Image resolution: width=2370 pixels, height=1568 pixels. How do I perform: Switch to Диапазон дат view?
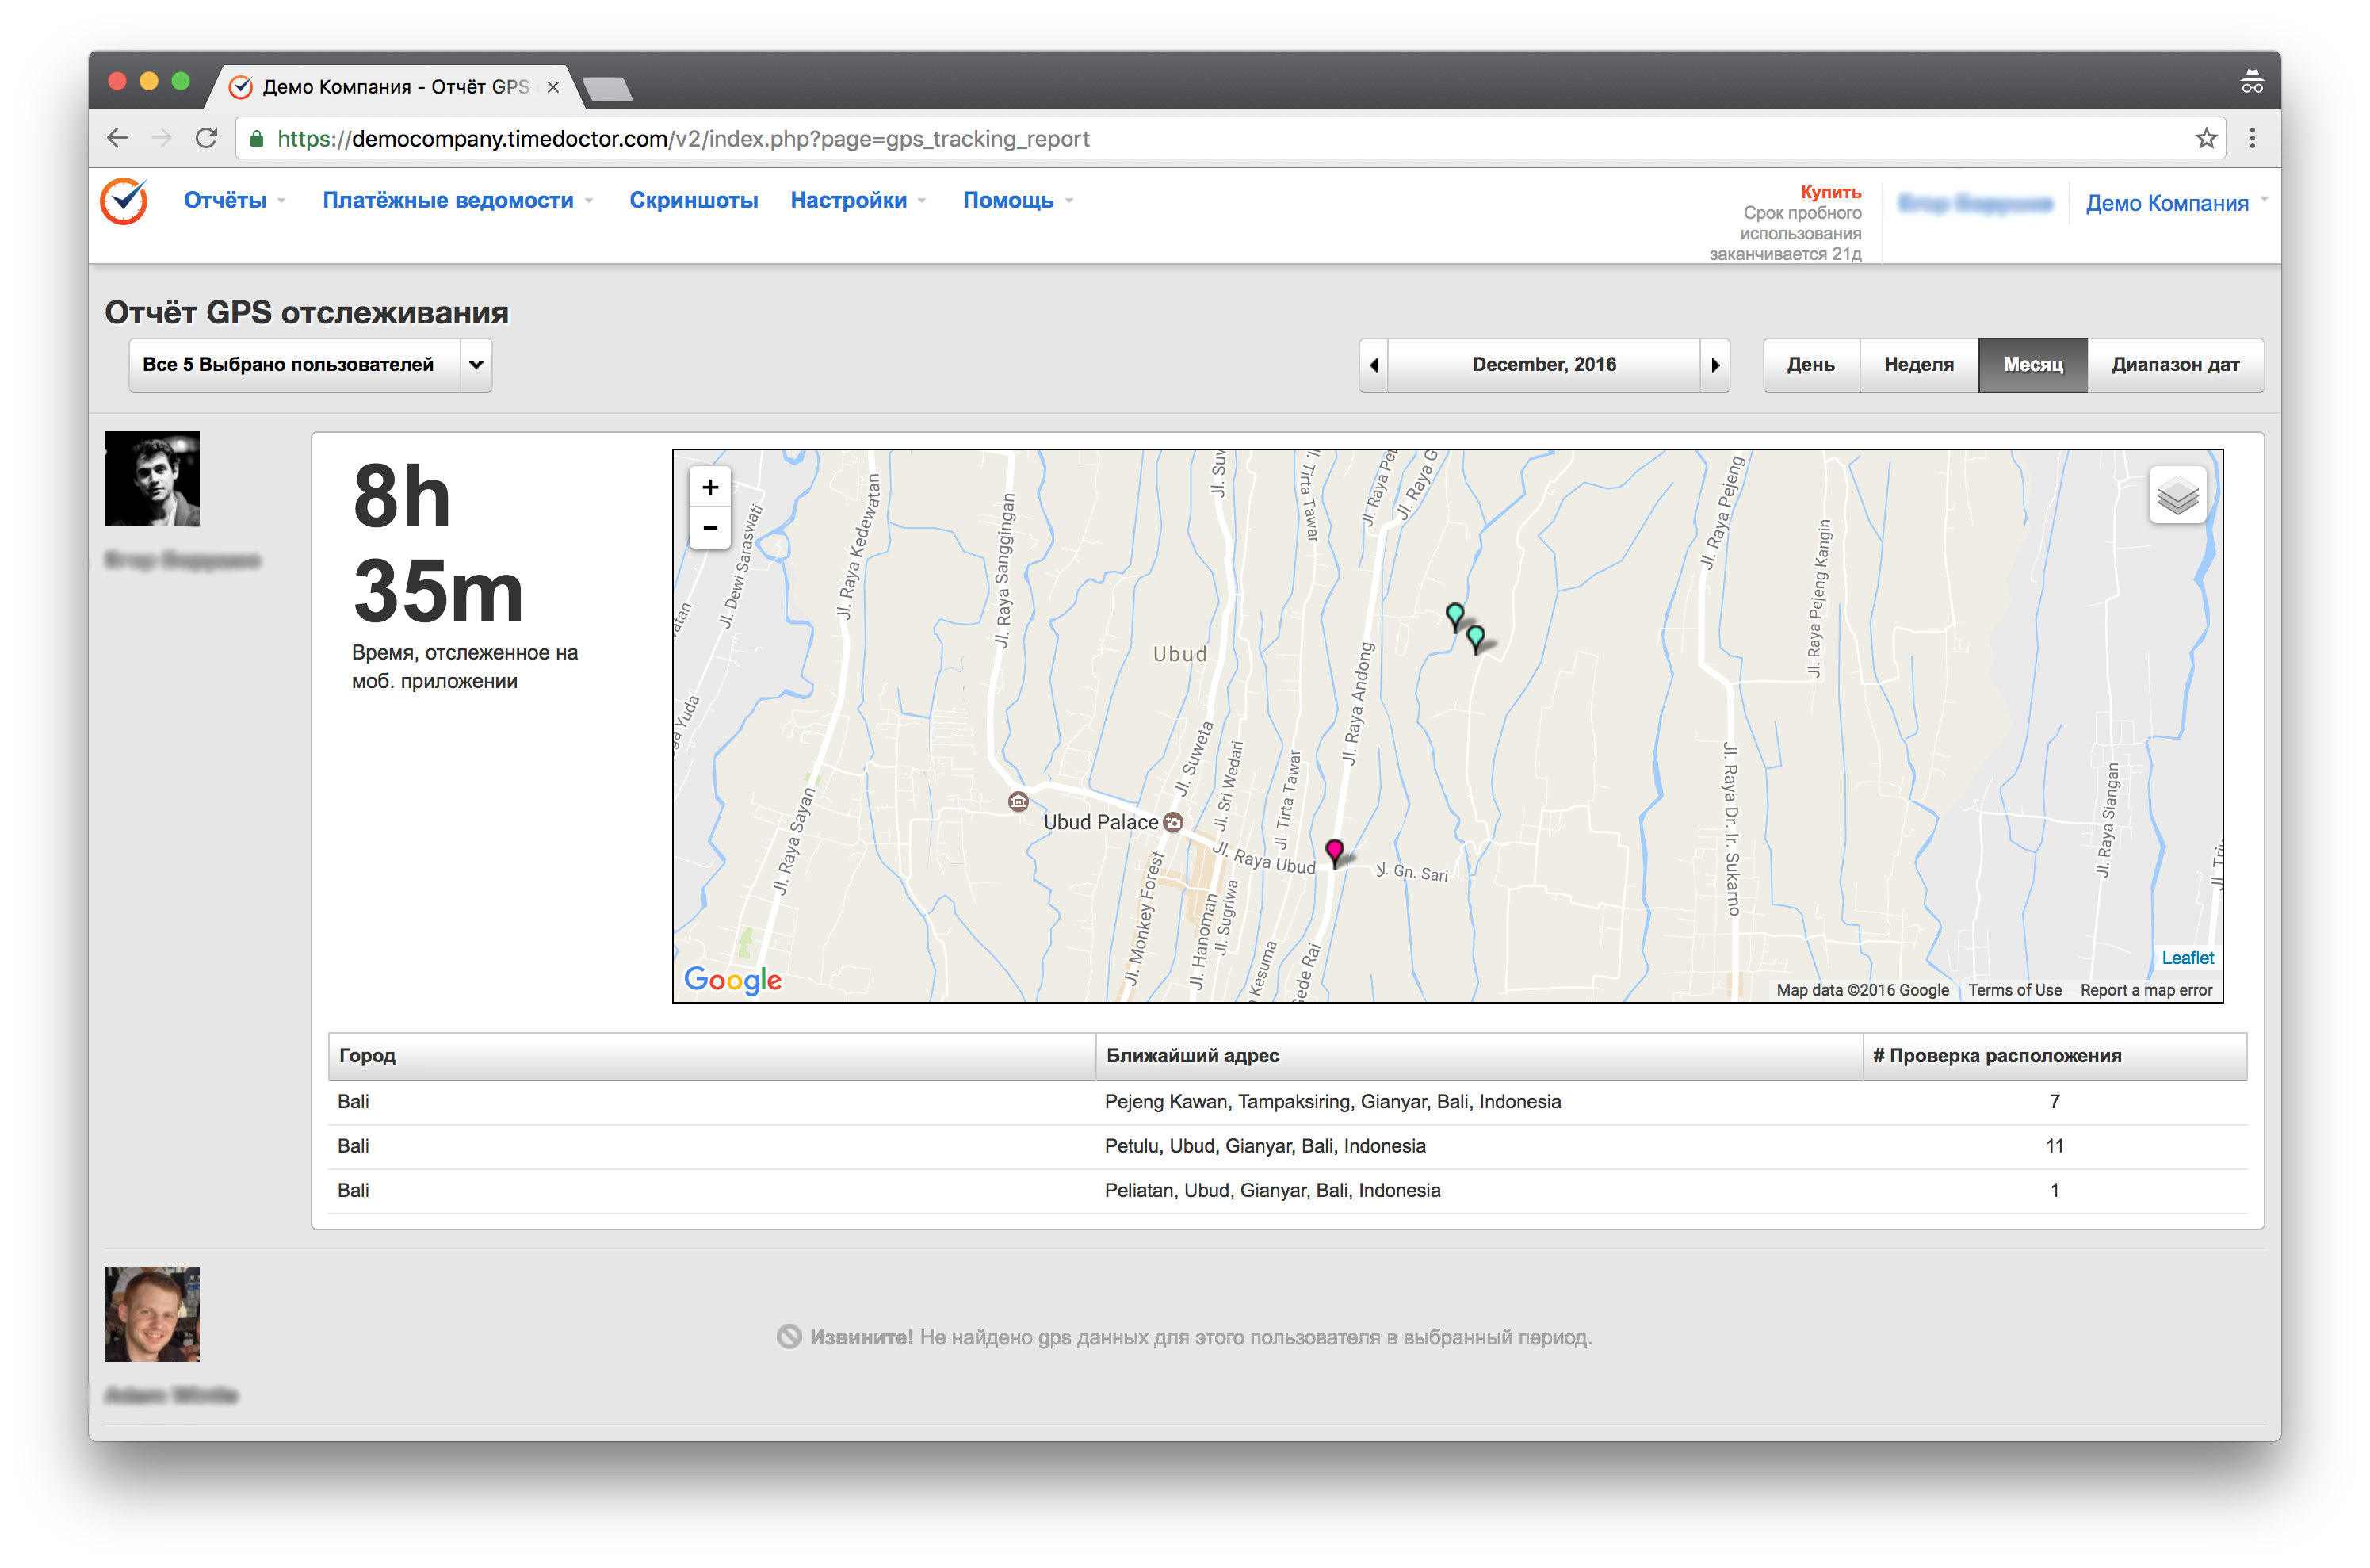coord(2175,365)
